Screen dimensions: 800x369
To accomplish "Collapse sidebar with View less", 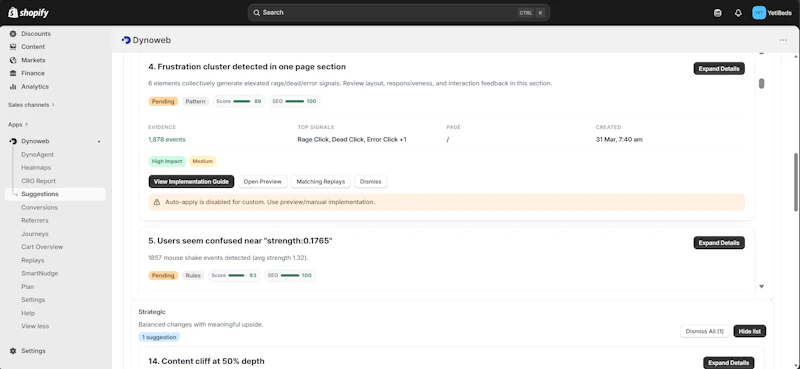I will point(35,326).
